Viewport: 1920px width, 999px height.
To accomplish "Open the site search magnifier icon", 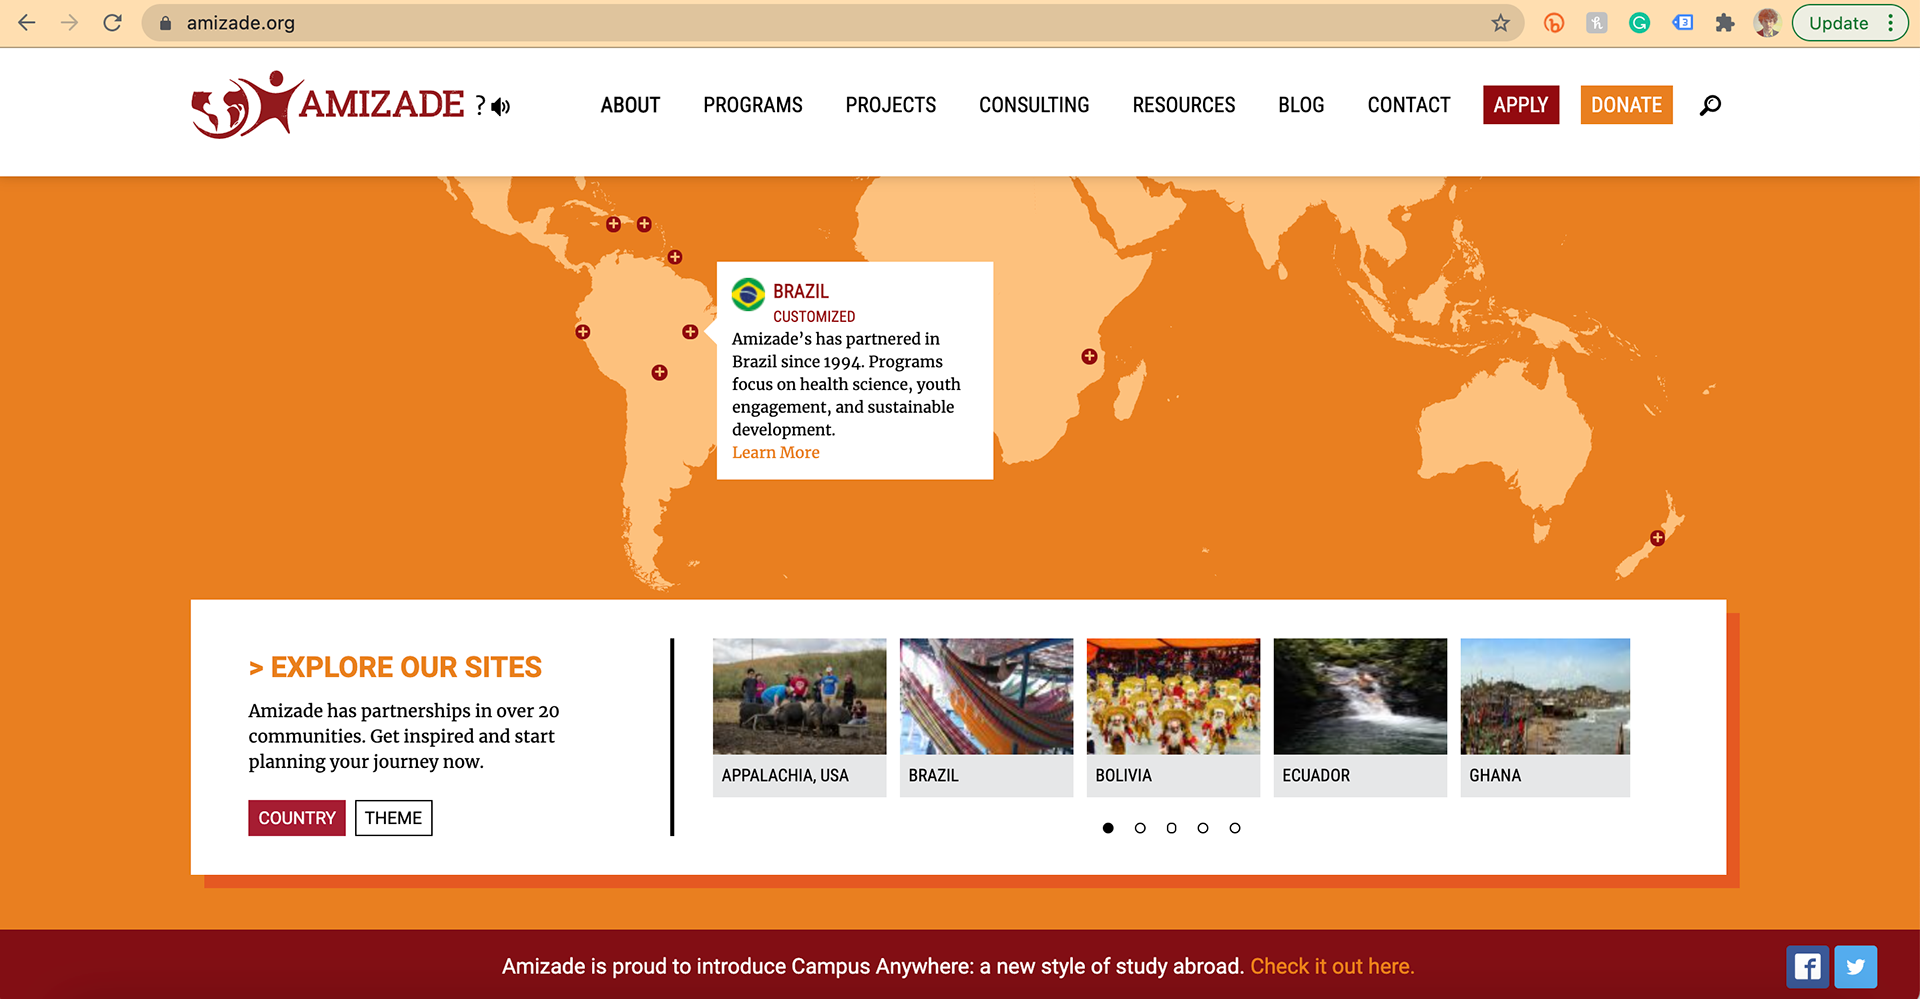I will [1711, 105].
